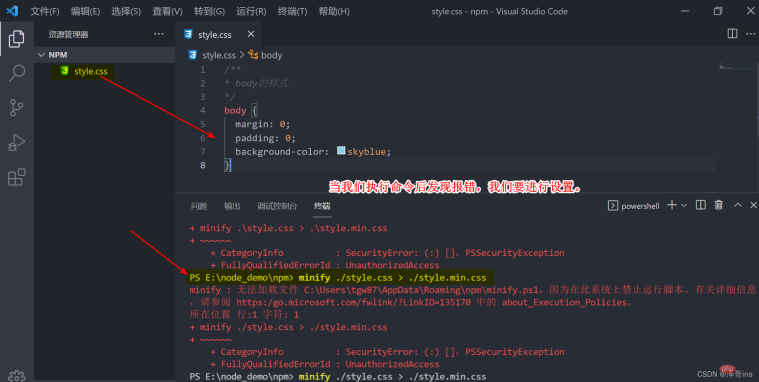Collapse the NPM folder section

(x=41, y=55)
